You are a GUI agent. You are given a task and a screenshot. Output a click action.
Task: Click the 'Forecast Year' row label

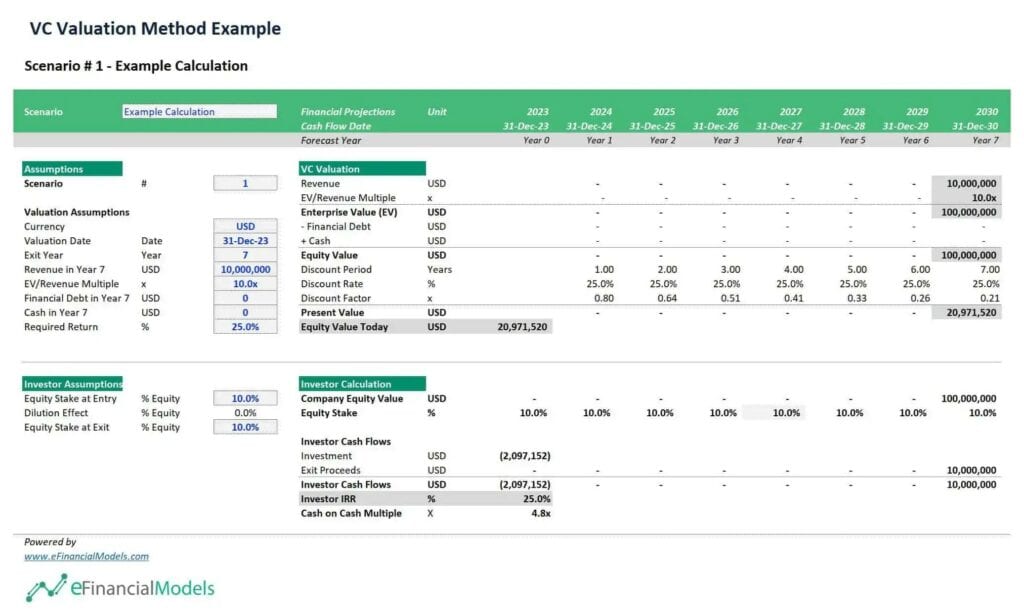330,140
